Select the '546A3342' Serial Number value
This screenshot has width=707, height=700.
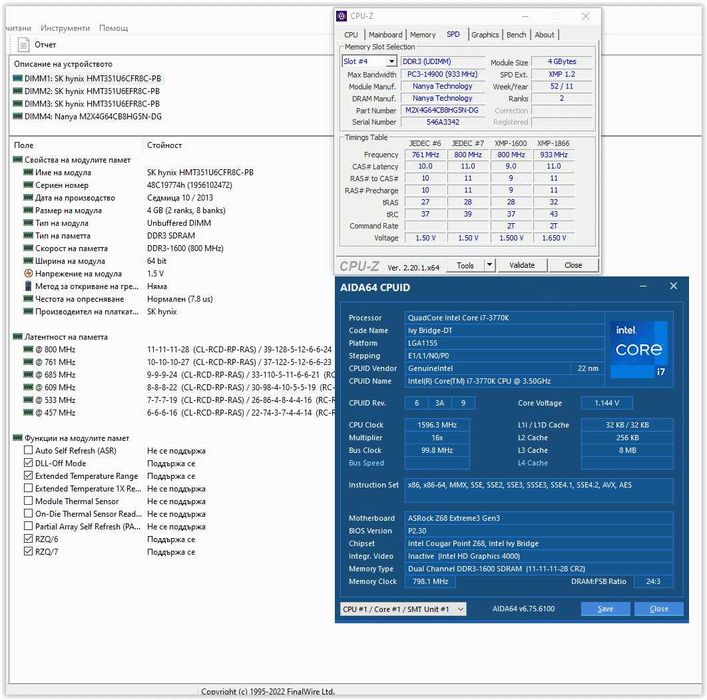(x=442, y=122)
